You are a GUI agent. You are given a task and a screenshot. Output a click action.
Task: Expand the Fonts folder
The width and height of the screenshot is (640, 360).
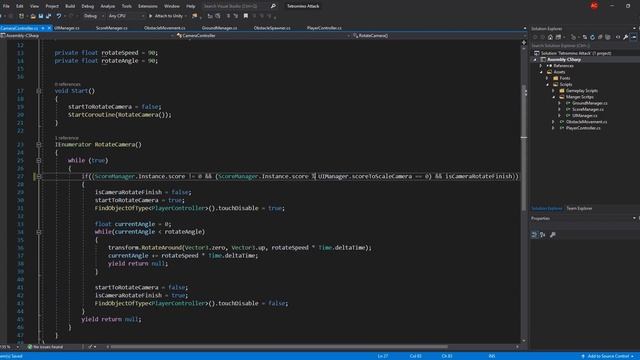pyautogui.click(x=547, y=78)
